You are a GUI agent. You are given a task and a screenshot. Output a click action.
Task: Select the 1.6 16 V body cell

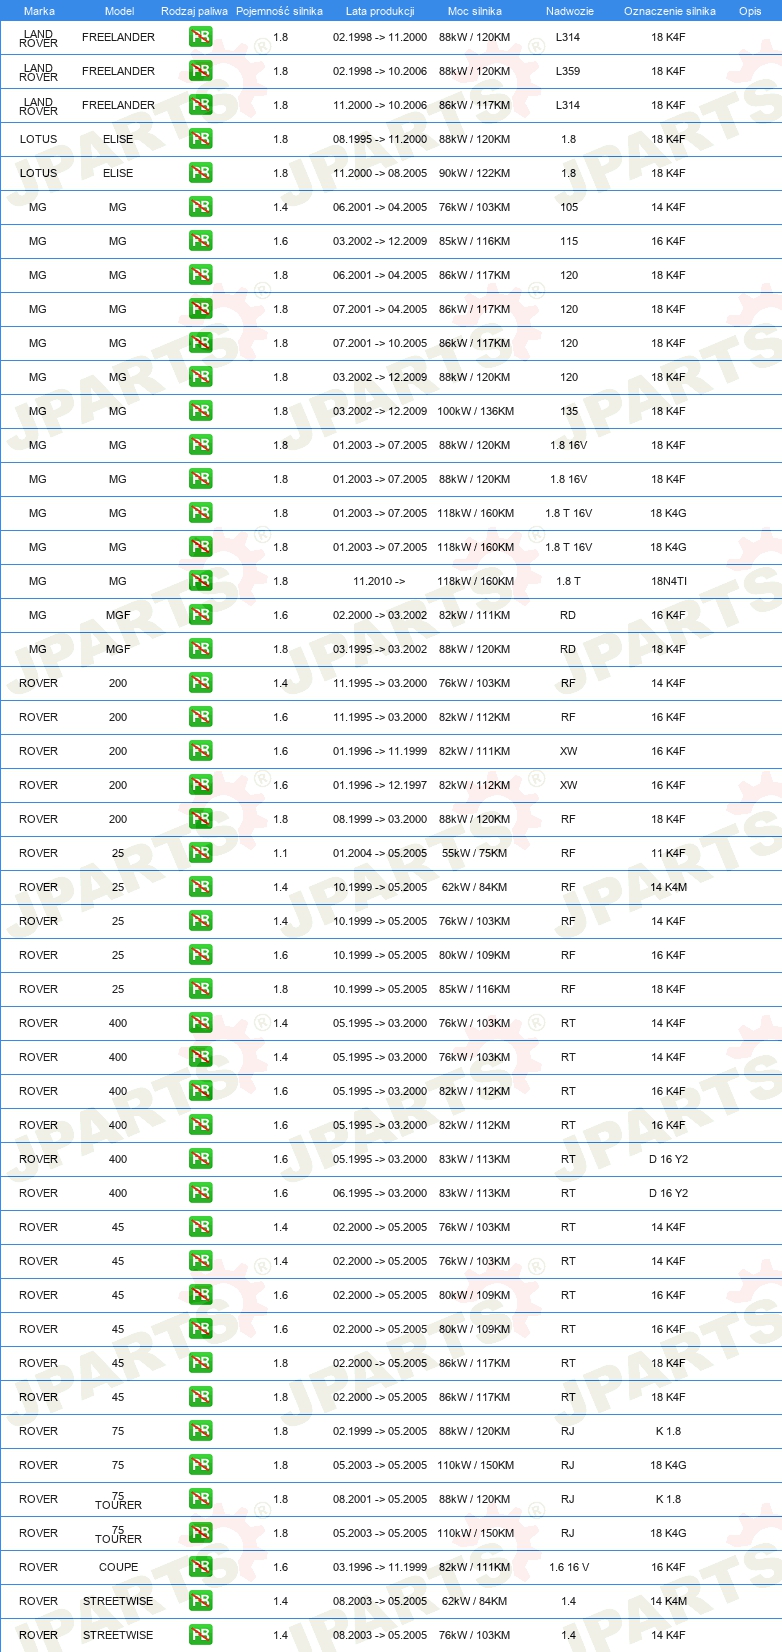[x=568, y=1567]
